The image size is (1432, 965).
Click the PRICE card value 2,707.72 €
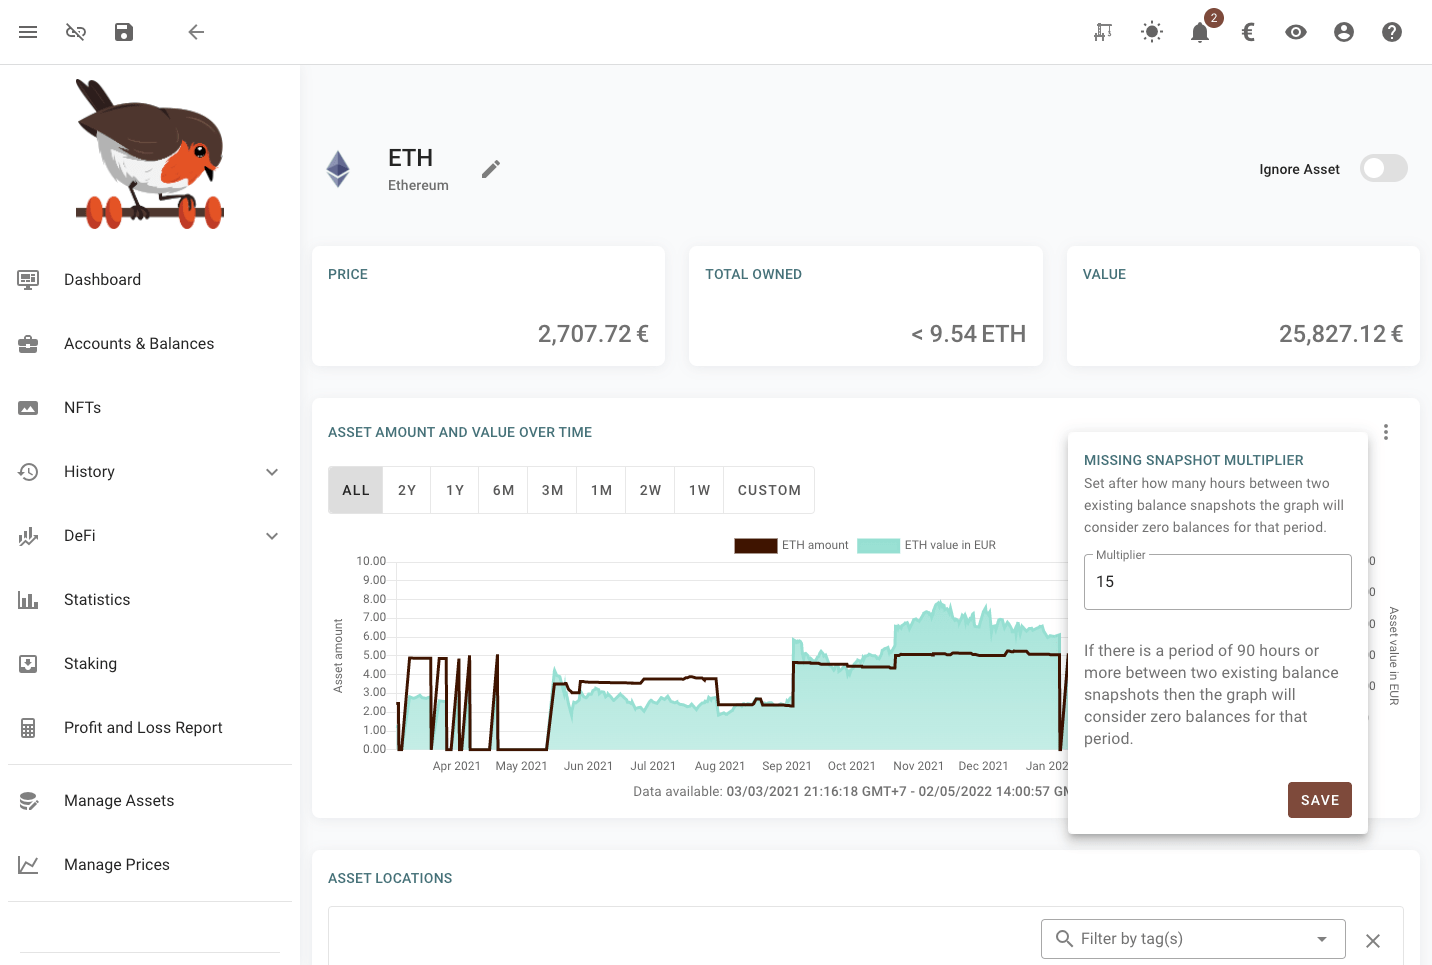click(593, 334)
